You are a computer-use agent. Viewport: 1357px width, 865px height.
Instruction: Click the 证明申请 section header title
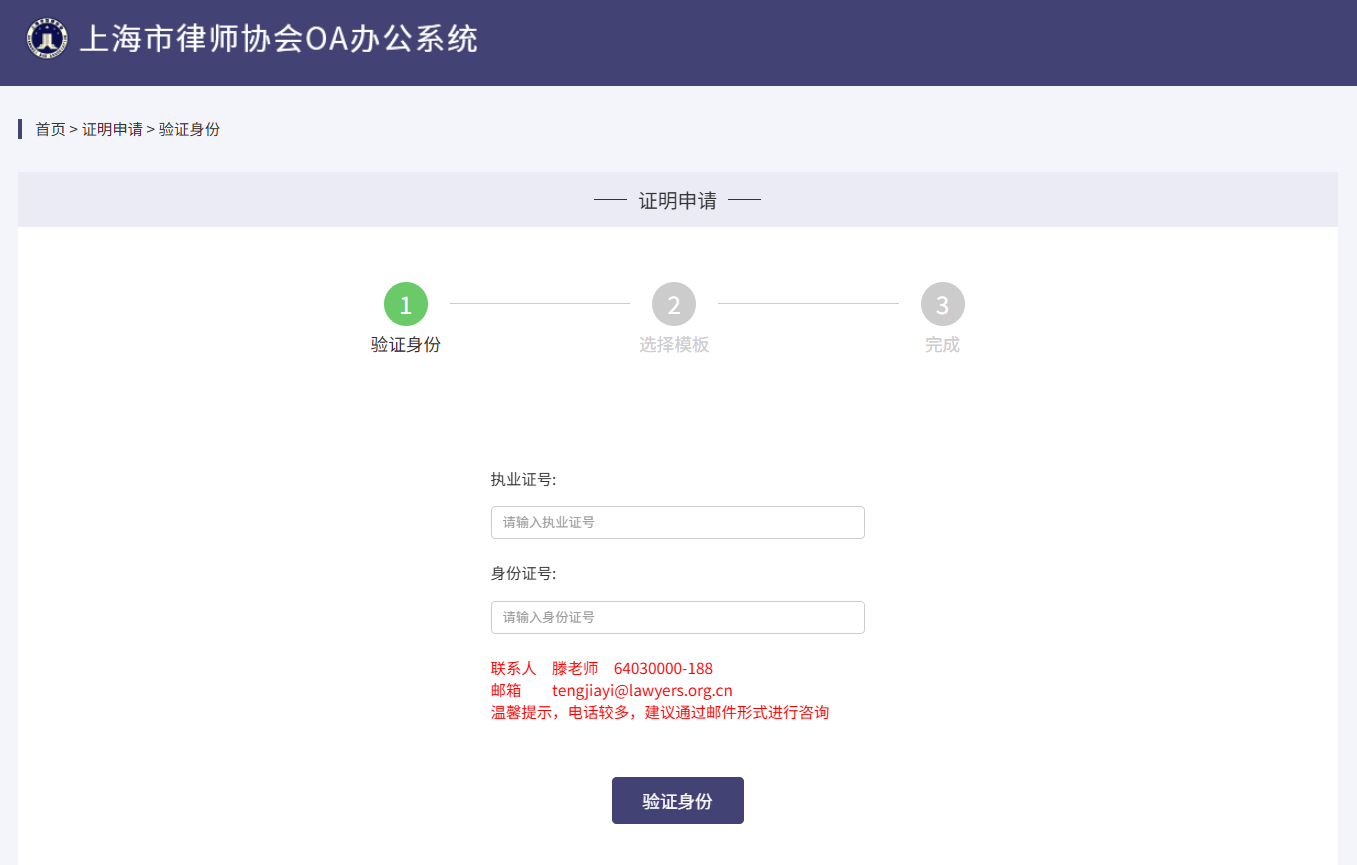point(678,200)
